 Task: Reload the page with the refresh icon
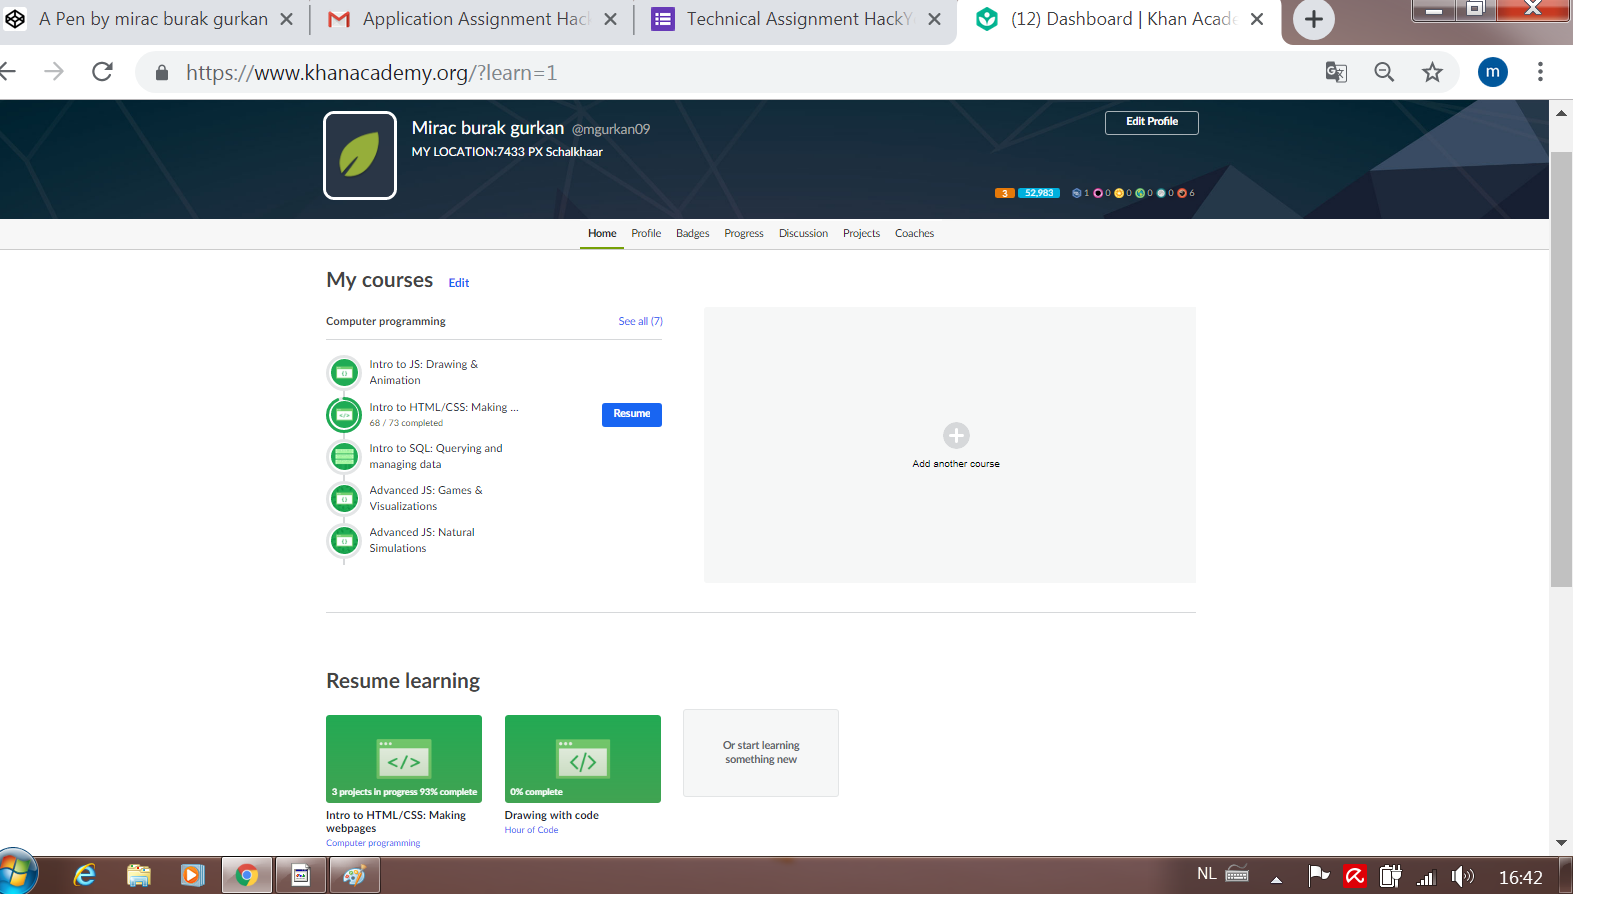tap(102, 72)
